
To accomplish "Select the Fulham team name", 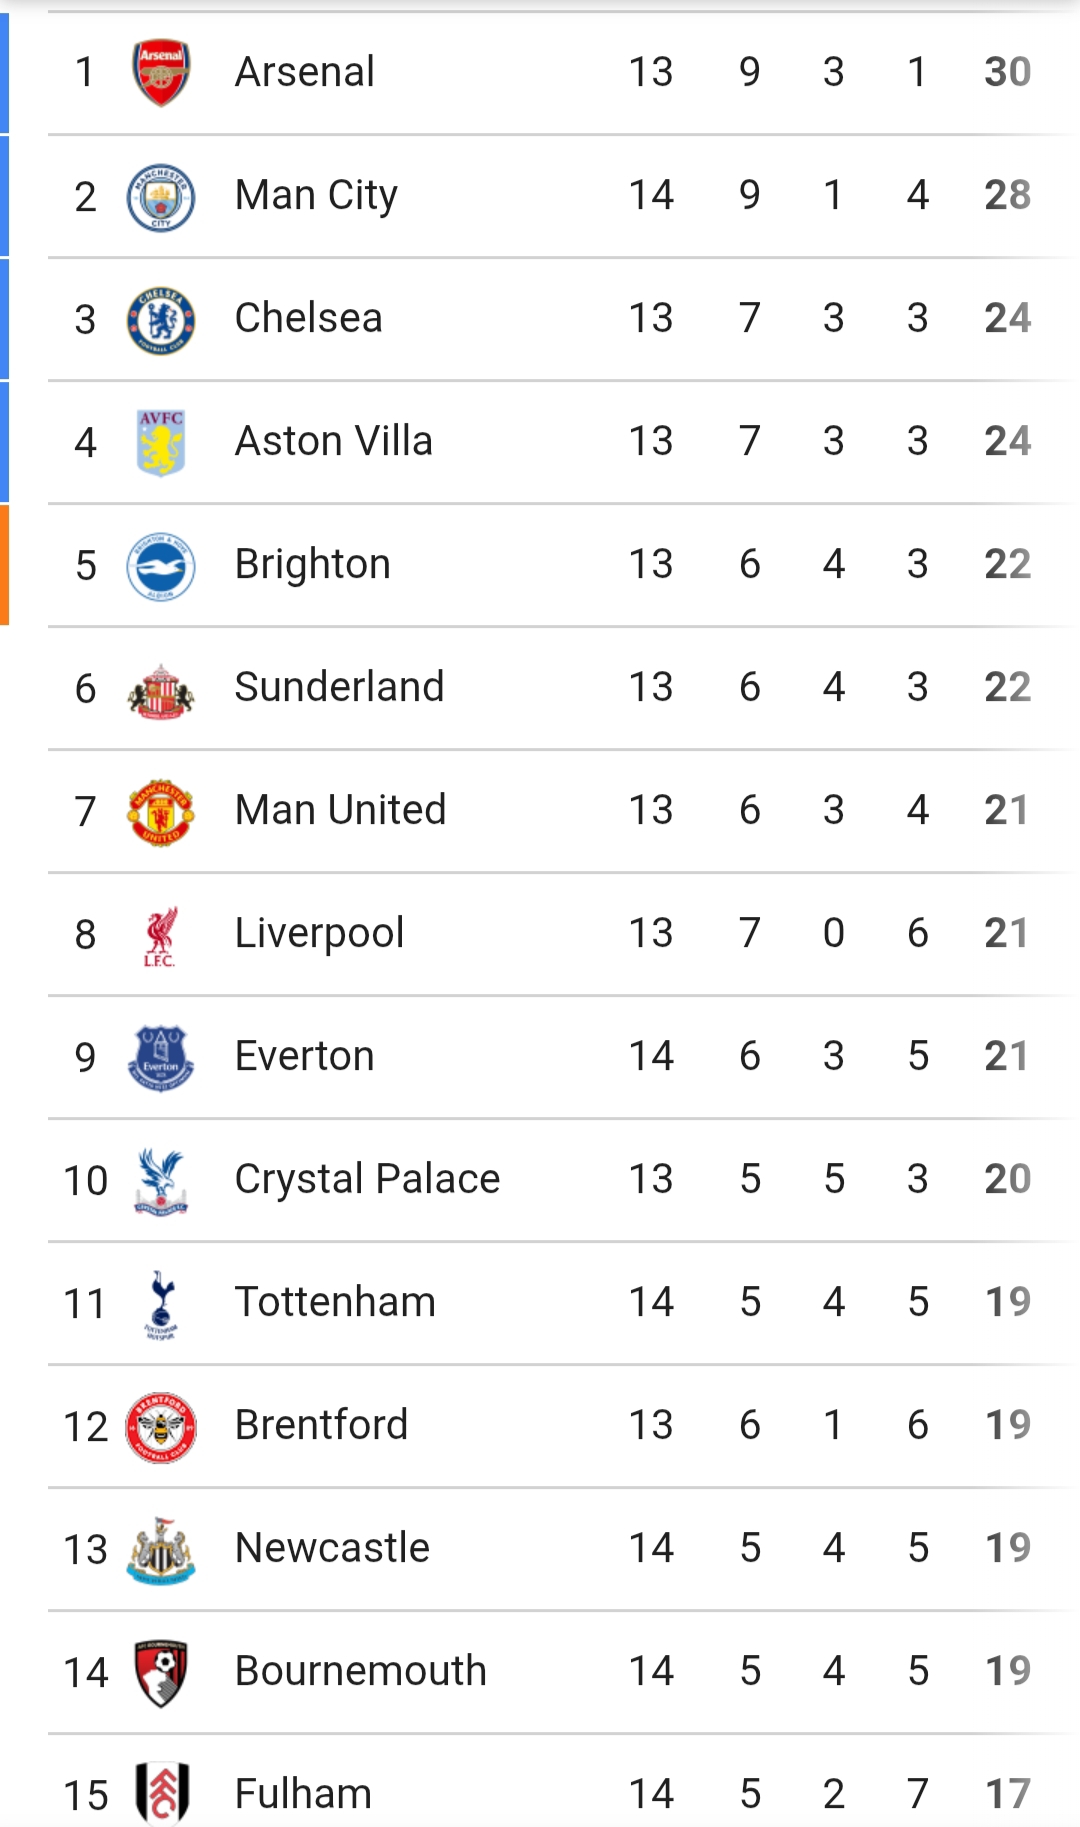I will (303, 1794).
